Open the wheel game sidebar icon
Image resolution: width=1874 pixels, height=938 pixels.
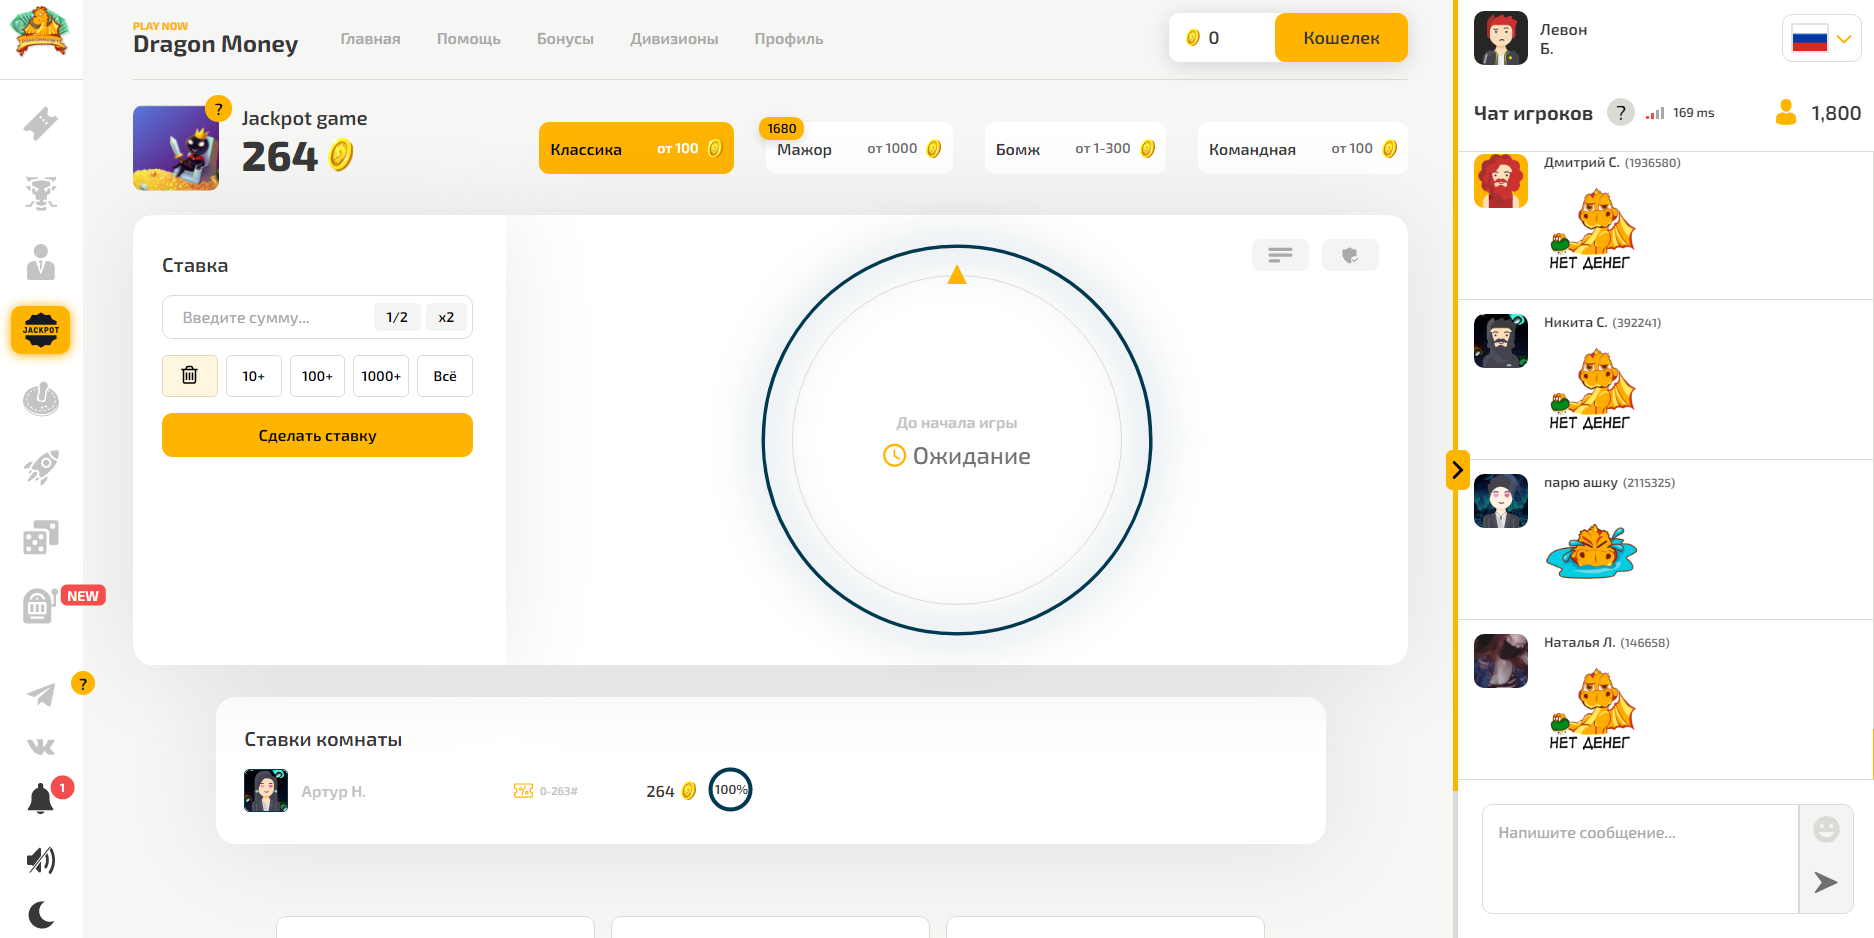click(41, 399)
